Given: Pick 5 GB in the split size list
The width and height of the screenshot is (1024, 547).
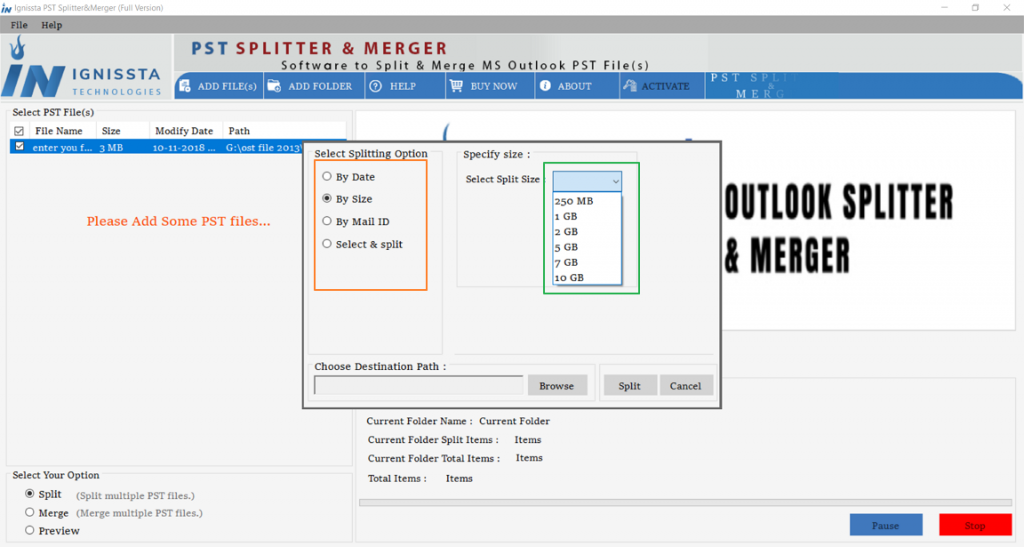Looking at the screenshot, I should tap(566, 247).
